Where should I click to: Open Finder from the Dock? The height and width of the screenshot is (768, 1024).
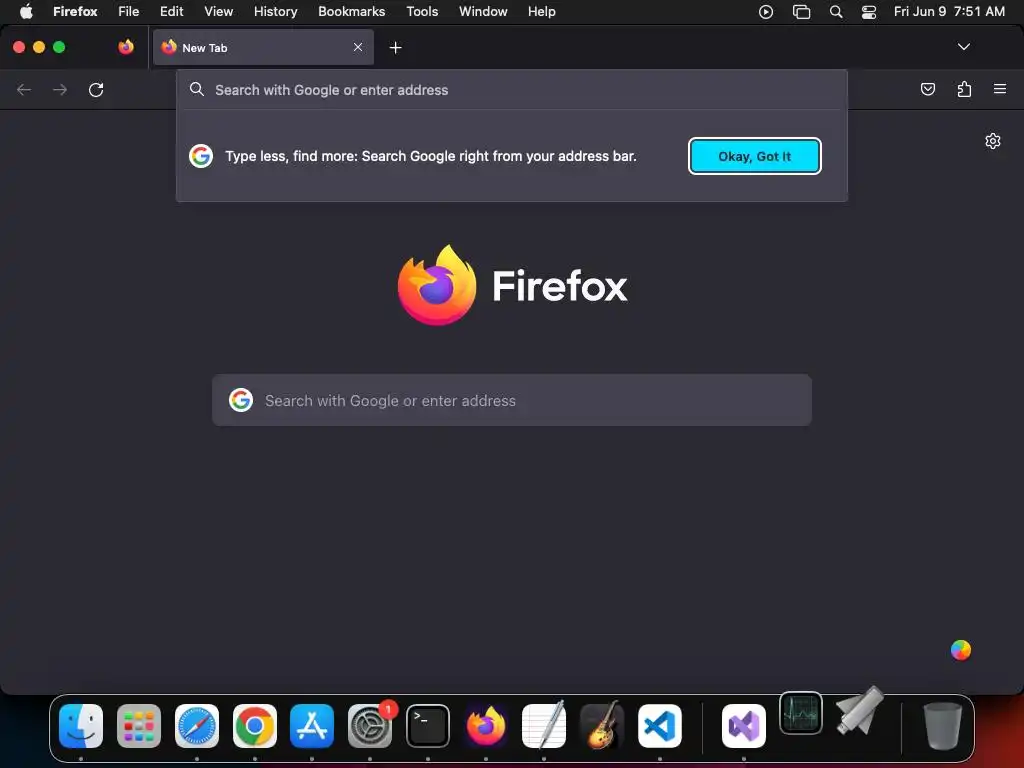pyautogui.click(x=81, y=726)
